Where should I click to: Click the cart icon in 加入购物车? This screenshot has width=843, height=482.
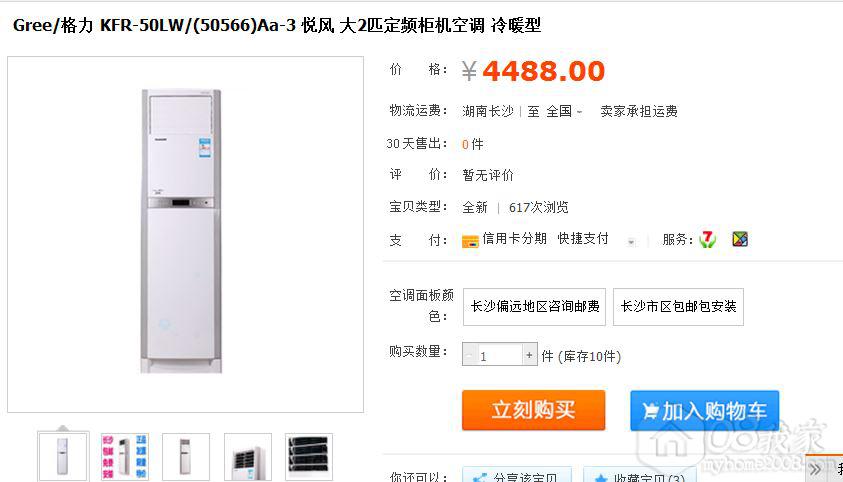(650, 411)
